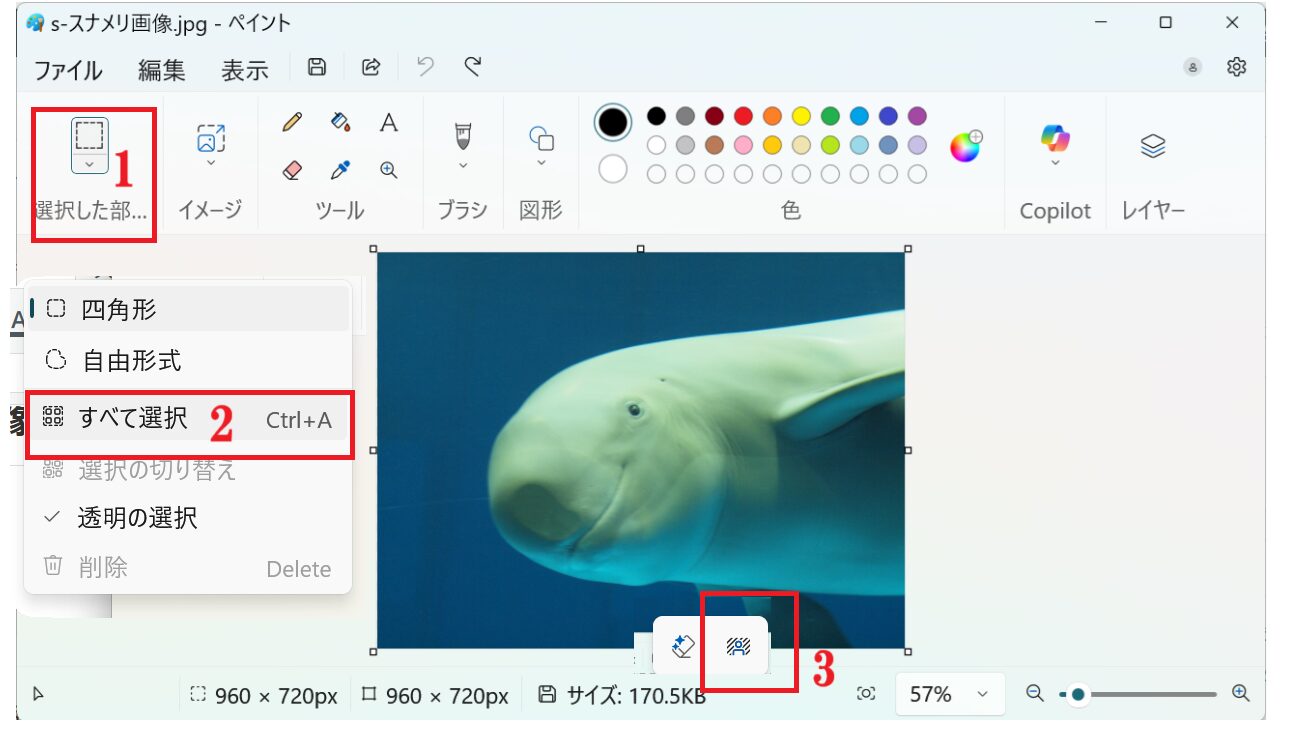Select the Fill bucket tool
This screenshot has height=745, width=1294.
pyautogui.click(x=340, y=122)
